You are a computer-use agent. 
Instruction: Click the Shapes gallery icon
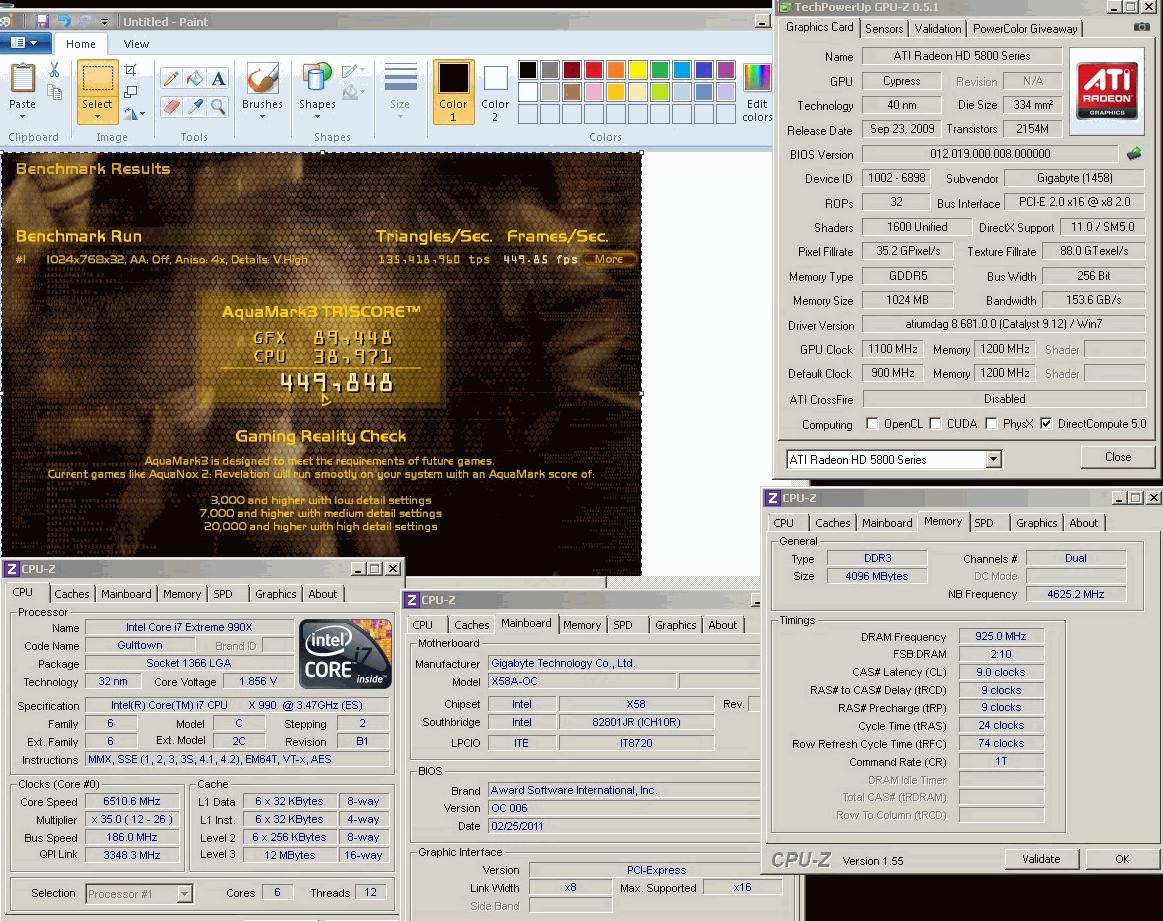[x=317, y=79]
